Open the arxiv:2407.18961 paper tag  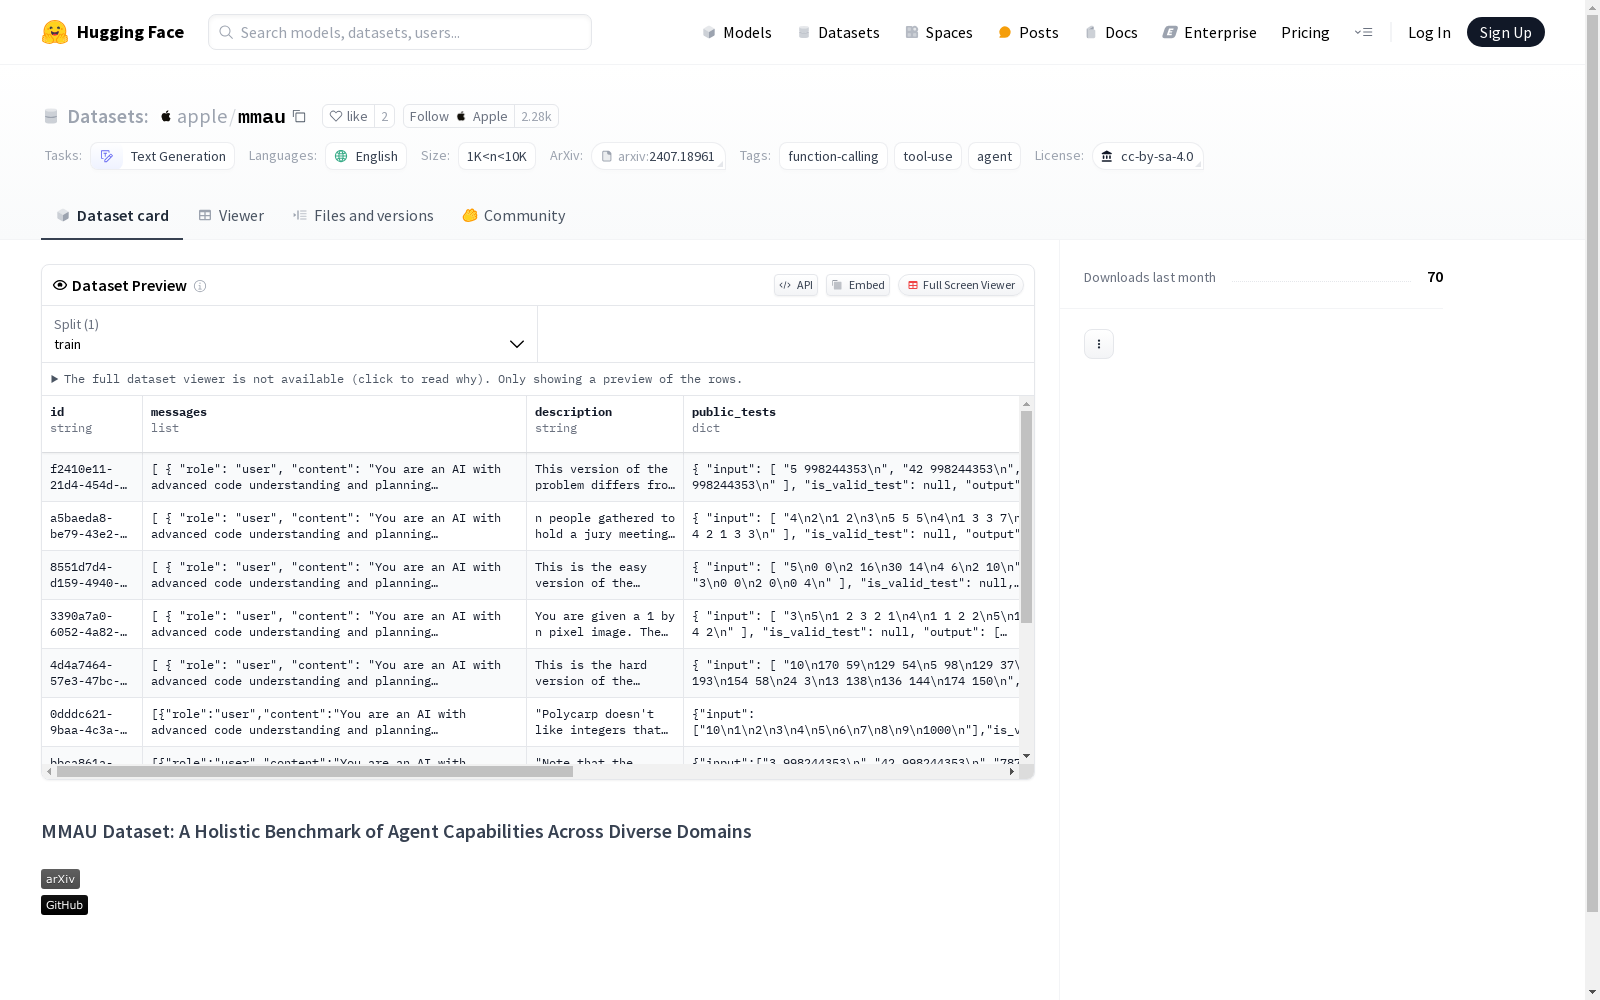(658, 156)
